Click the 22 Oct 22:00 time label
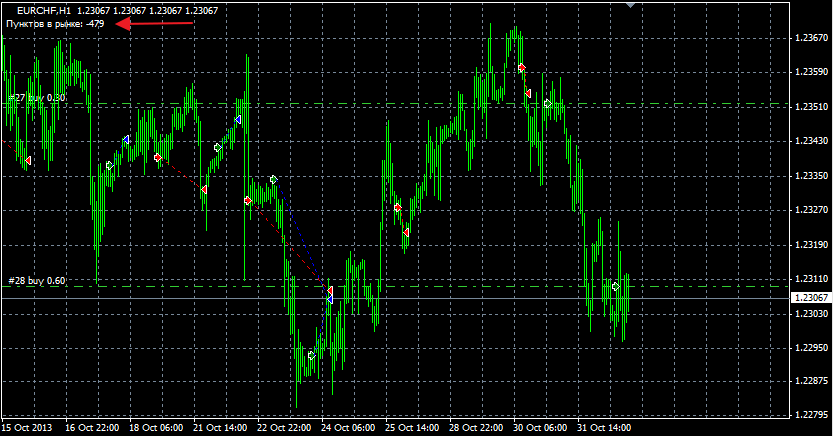The width and height of the screenshot is (833, 436). pyautogui.click(x=284, y=428)
